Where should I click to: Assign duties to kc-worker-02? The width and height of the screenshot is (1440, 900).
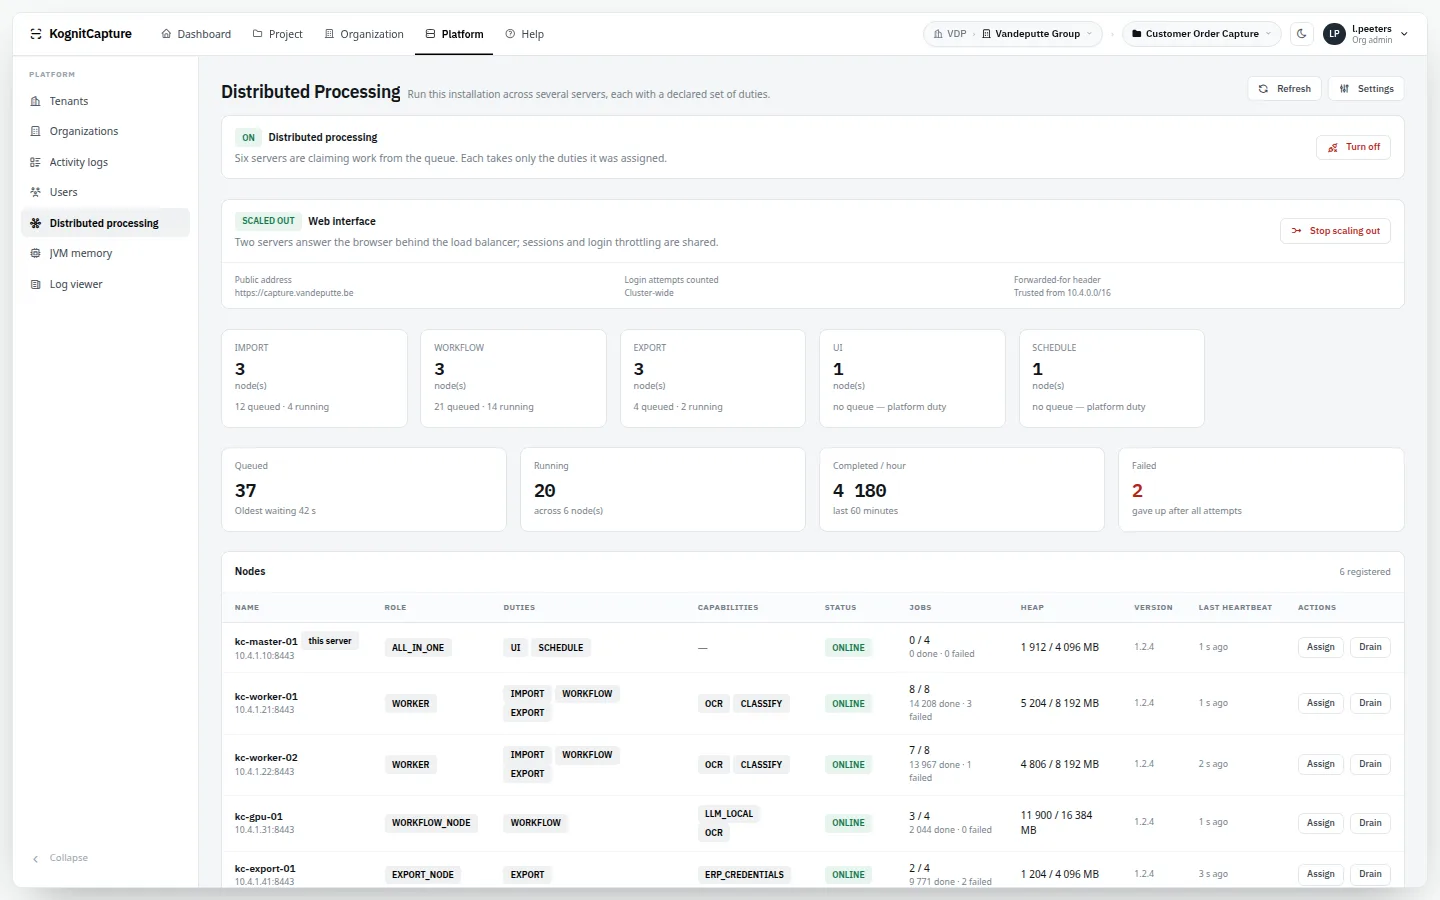[x=1321, y=764]
